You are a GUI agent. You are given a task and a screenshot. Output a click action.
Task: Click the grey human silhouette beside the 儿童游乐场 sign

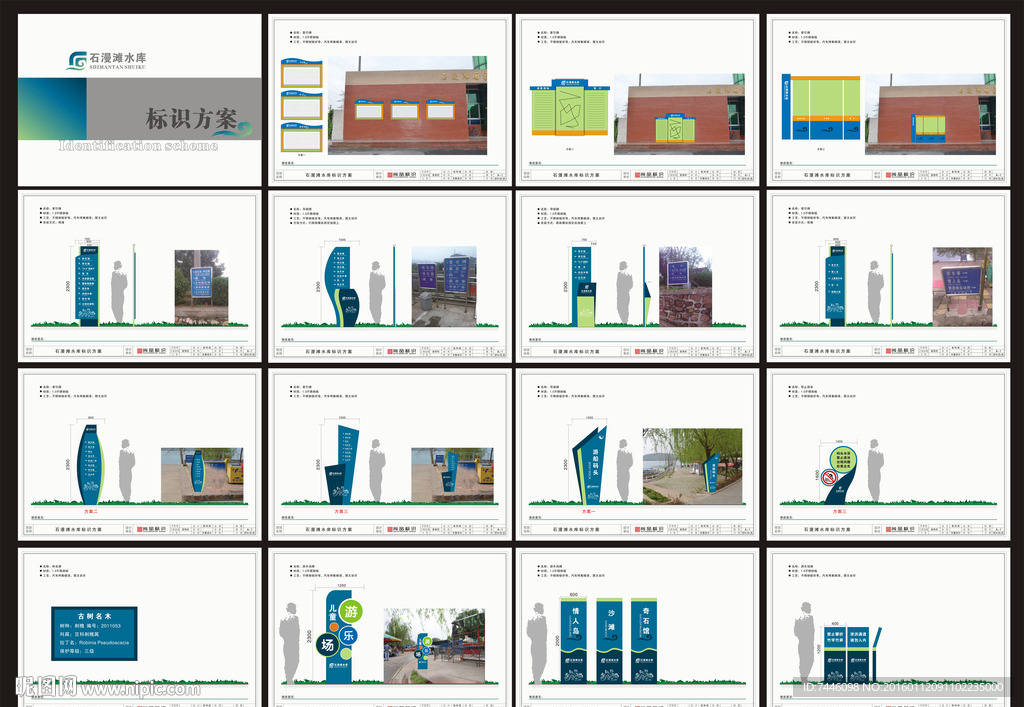289,643
